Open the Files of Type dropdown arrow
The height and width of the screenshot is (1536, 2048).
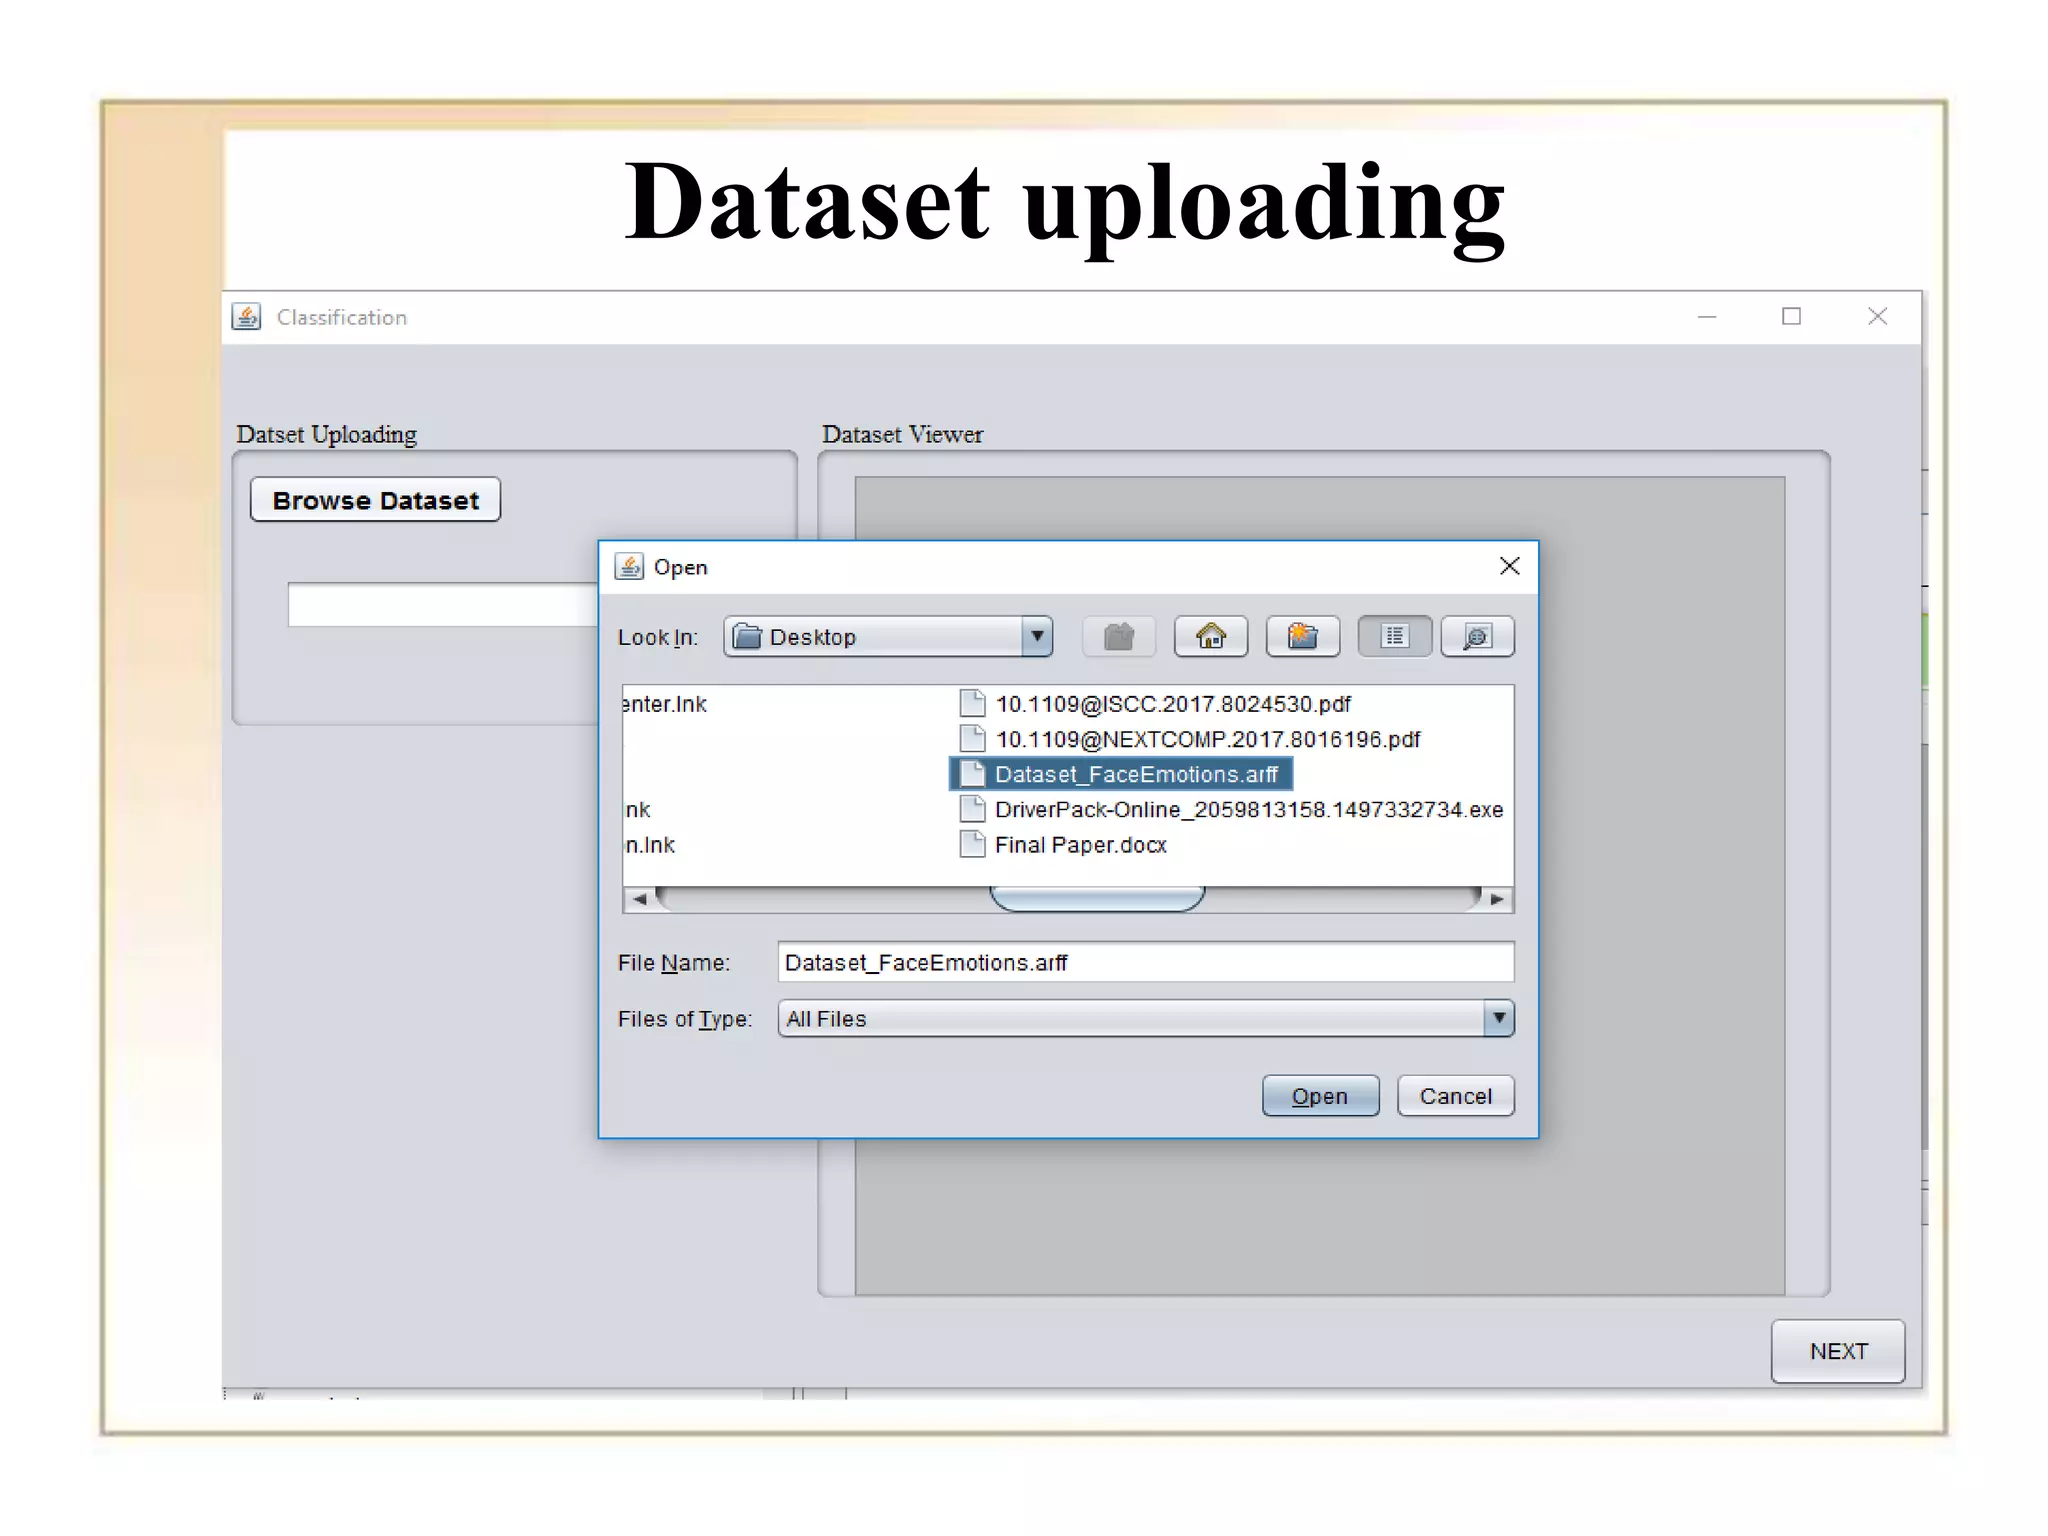(1498, 1018)
